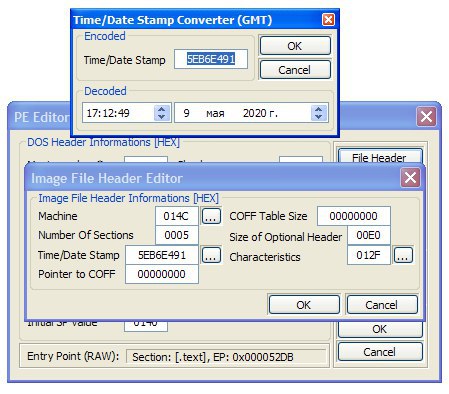The width and height of the screenshot is (449, 394).
Task: Open the Machine type browse button
Action: click(211, 216)
